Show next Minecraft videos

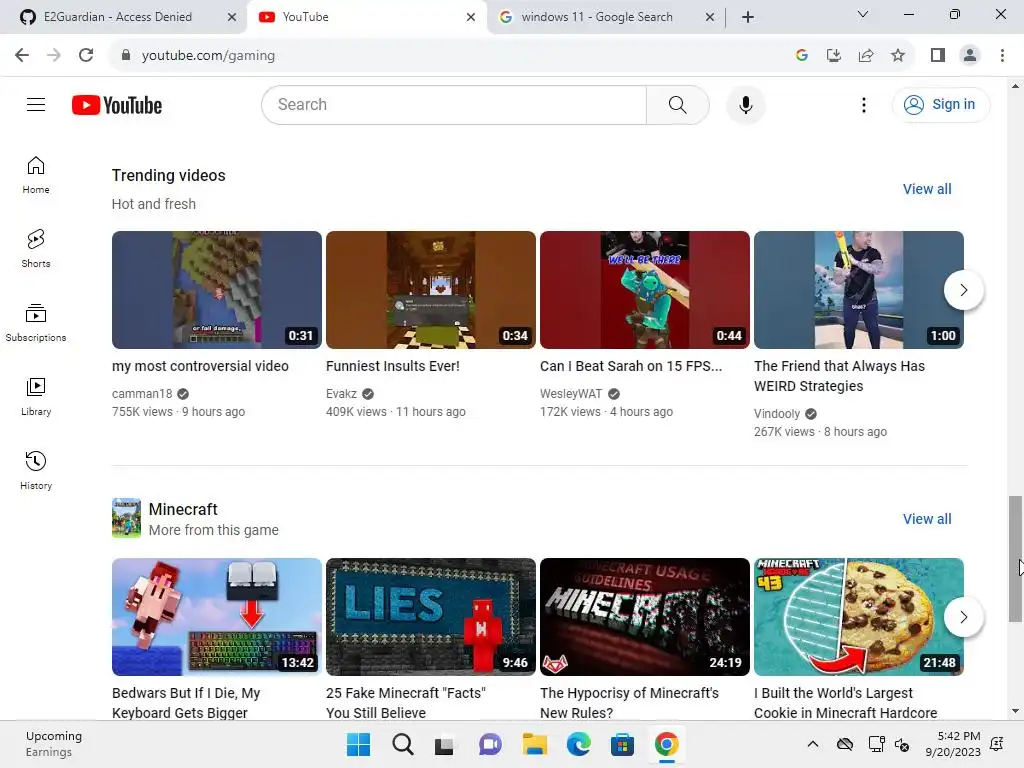(x=963, y=616)
